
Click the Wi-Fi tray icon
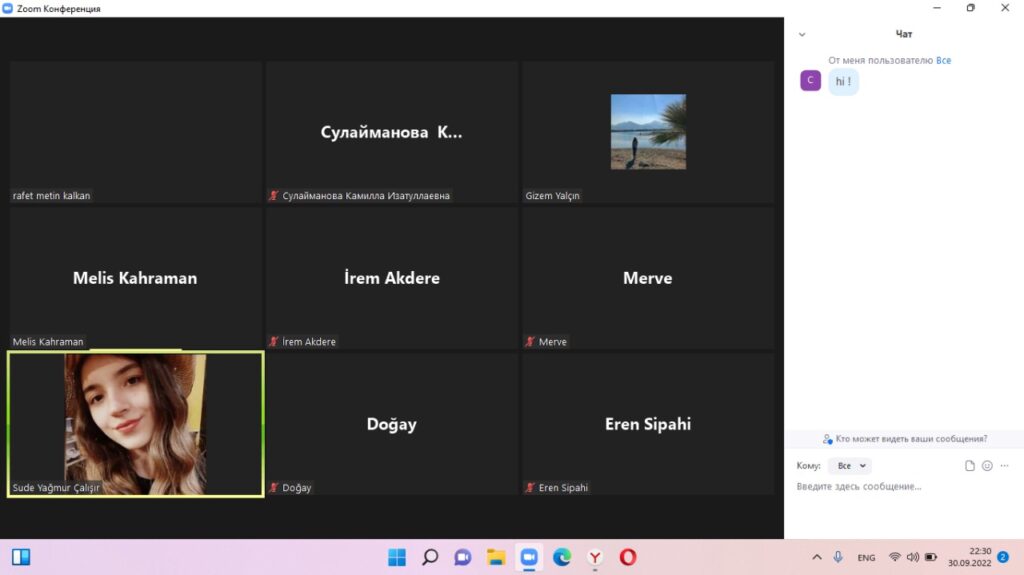[x=895, y=557]
